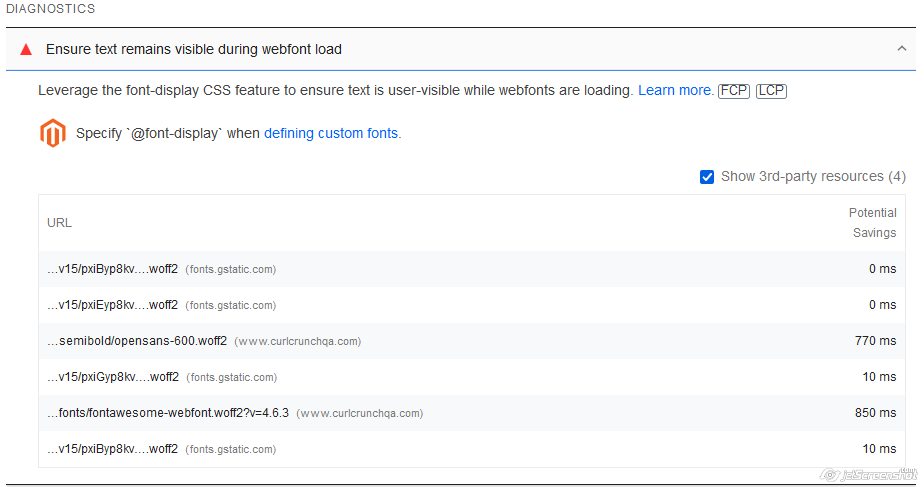Click the URL column header
This screenshot has width=924, height=487.
tap(59, 222)
